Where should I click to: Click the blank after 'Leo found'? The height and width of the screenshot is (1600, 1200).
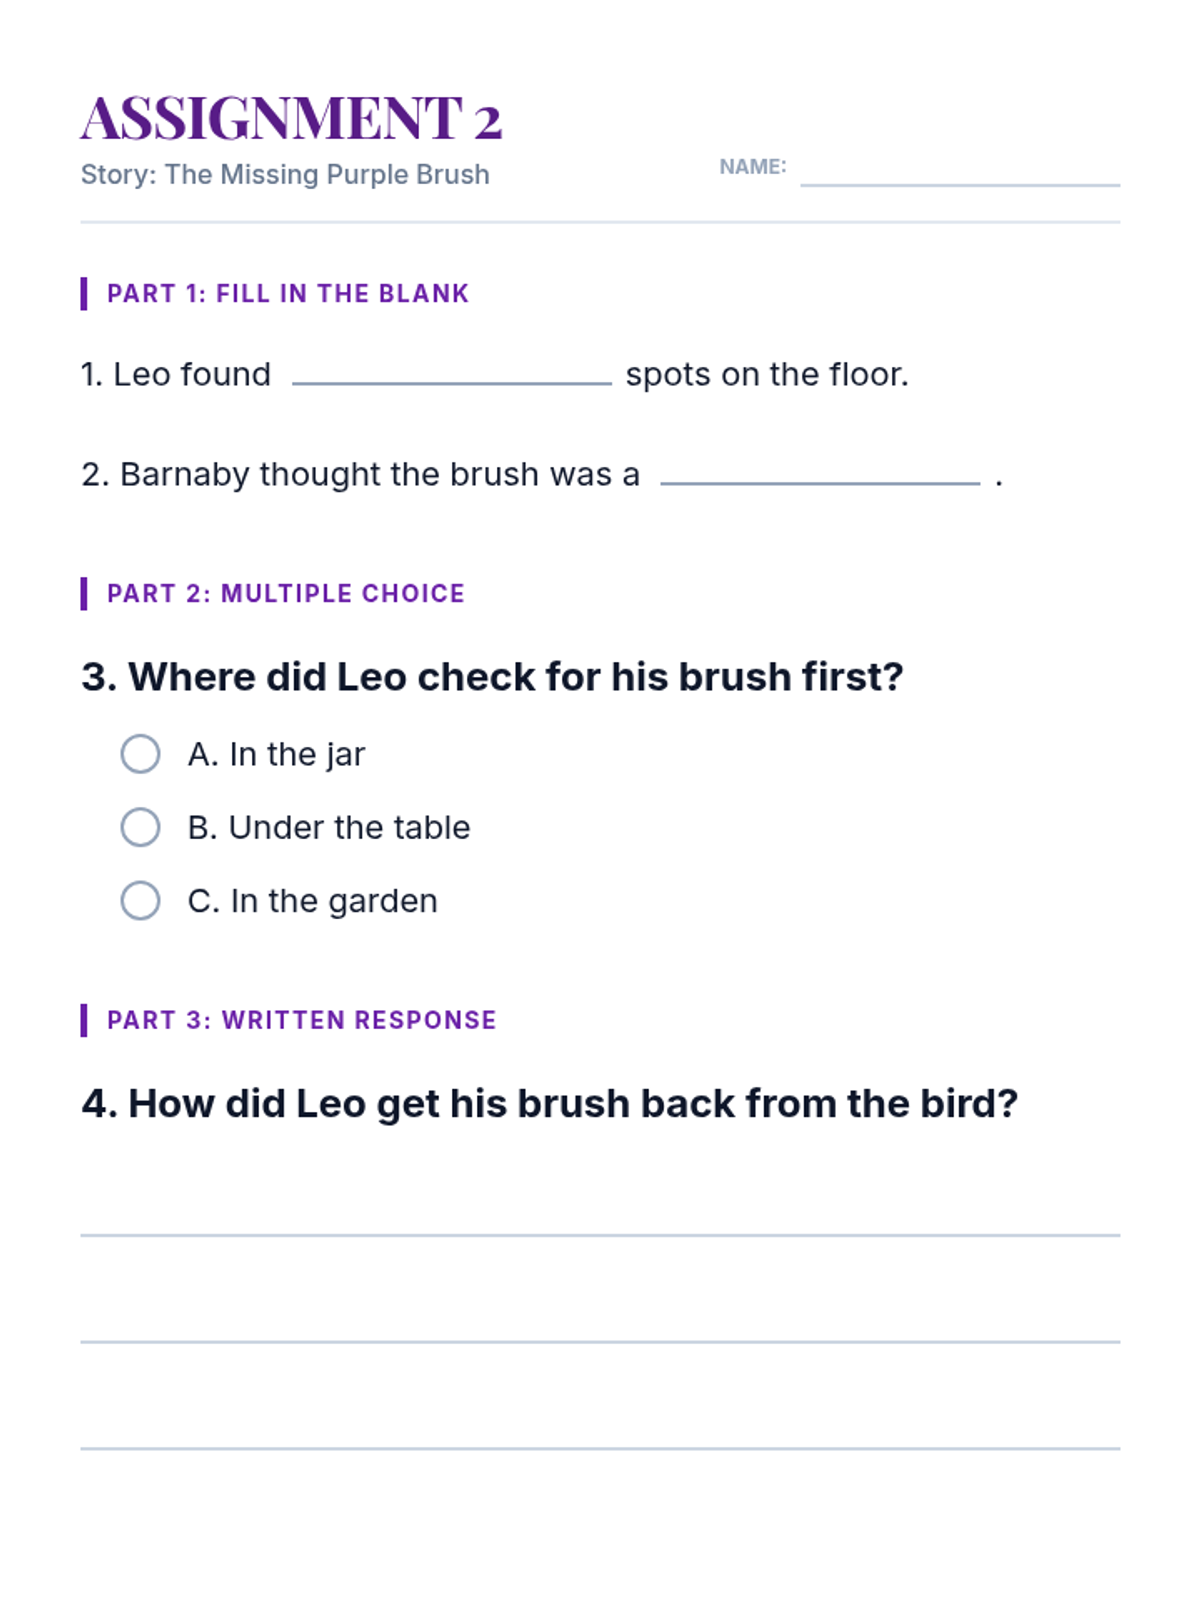pyautogui.click(x=452, y=371)
